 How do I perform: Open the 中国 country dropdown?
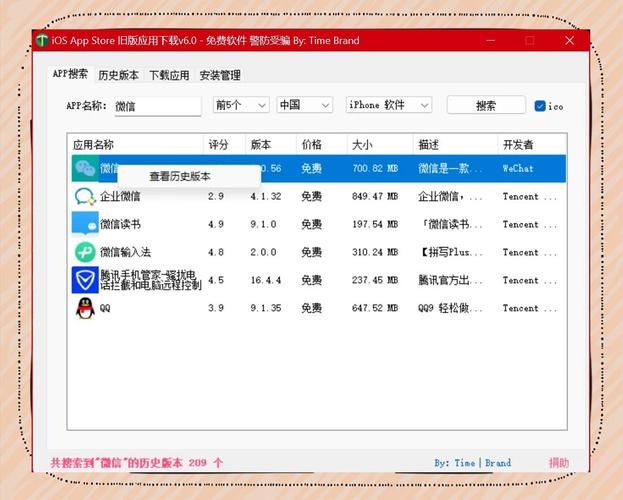pos(304,105)
